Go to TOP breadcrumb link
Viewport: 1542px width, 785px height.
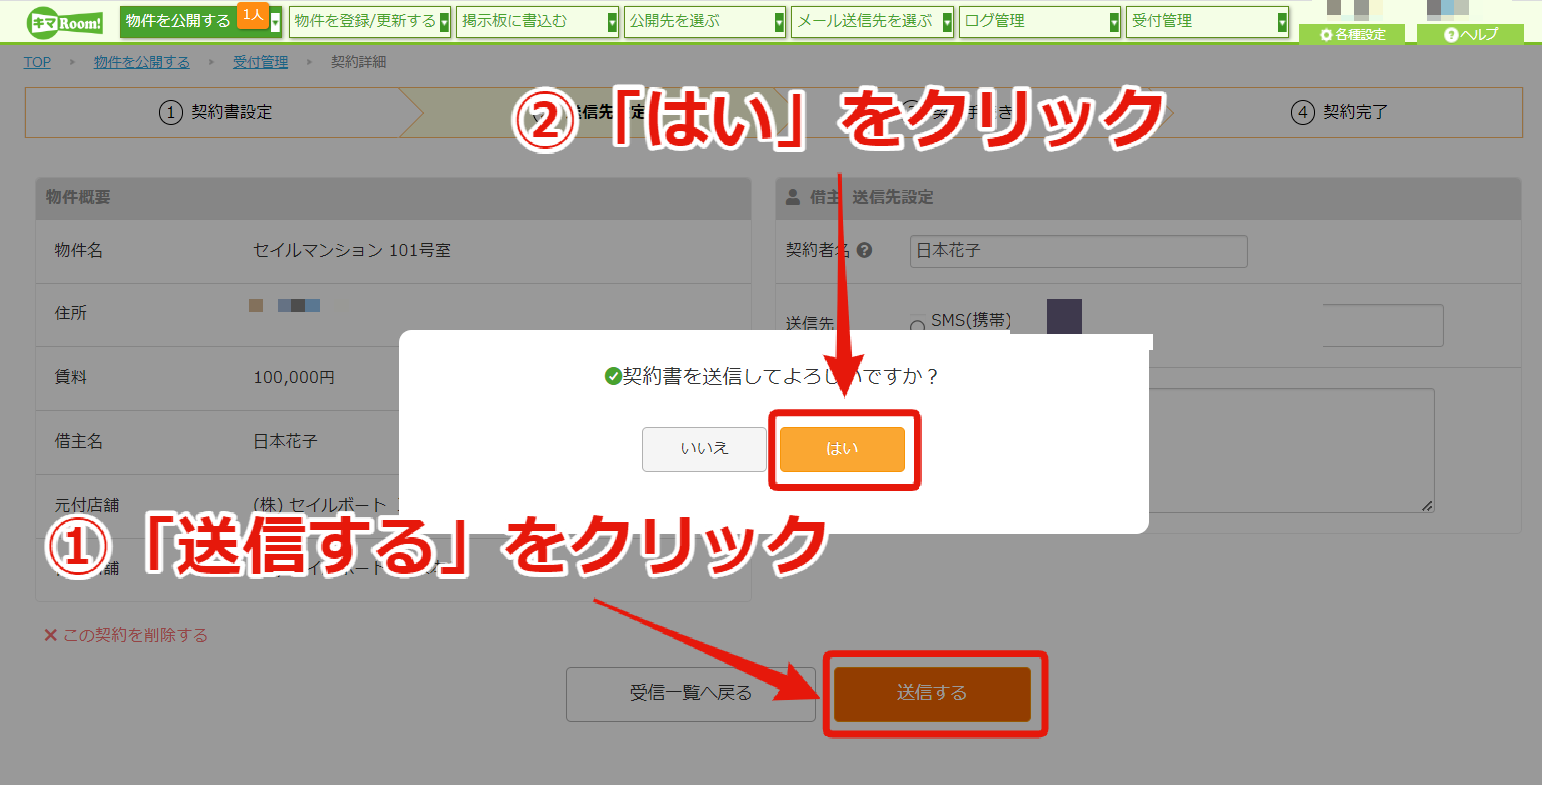point(37,62)
